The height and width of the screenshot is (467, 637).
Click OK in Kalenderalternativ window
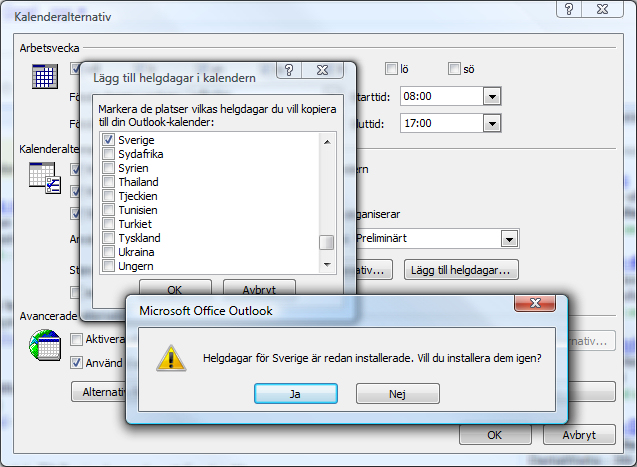coord(495,435)
